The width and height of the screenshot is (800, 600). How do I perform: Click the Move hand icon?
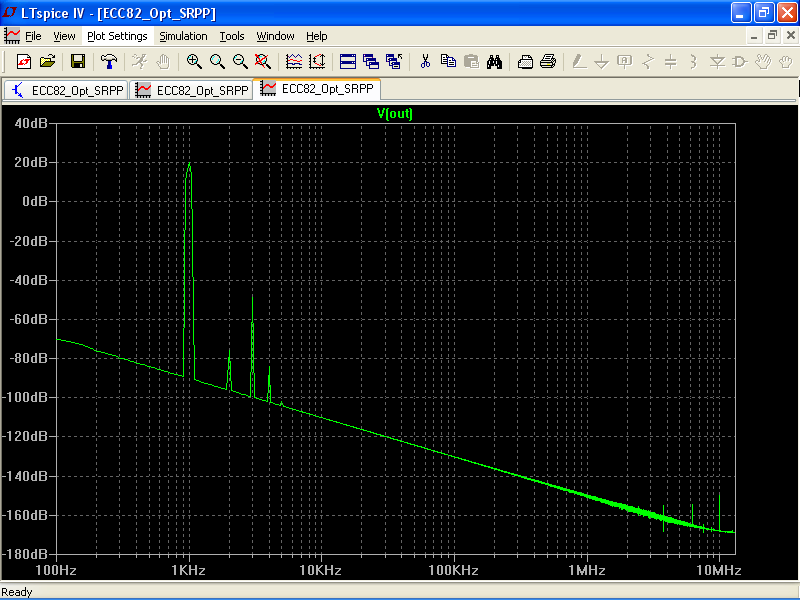(x=763, y=62)
